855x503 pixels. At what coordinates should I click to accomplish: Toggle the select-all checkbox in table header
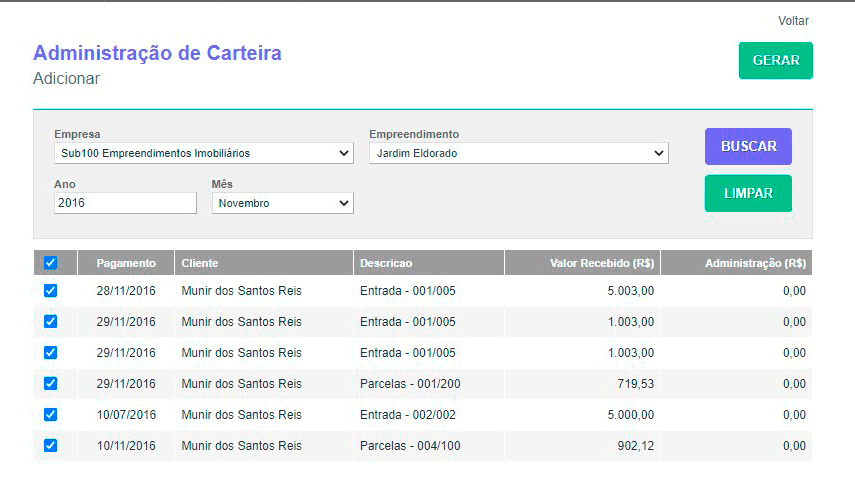pyautogui.click(x=51, y=263)
